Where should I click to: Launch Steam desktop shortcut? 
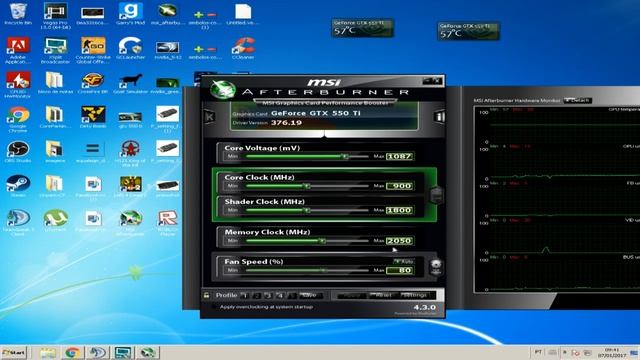18,186
